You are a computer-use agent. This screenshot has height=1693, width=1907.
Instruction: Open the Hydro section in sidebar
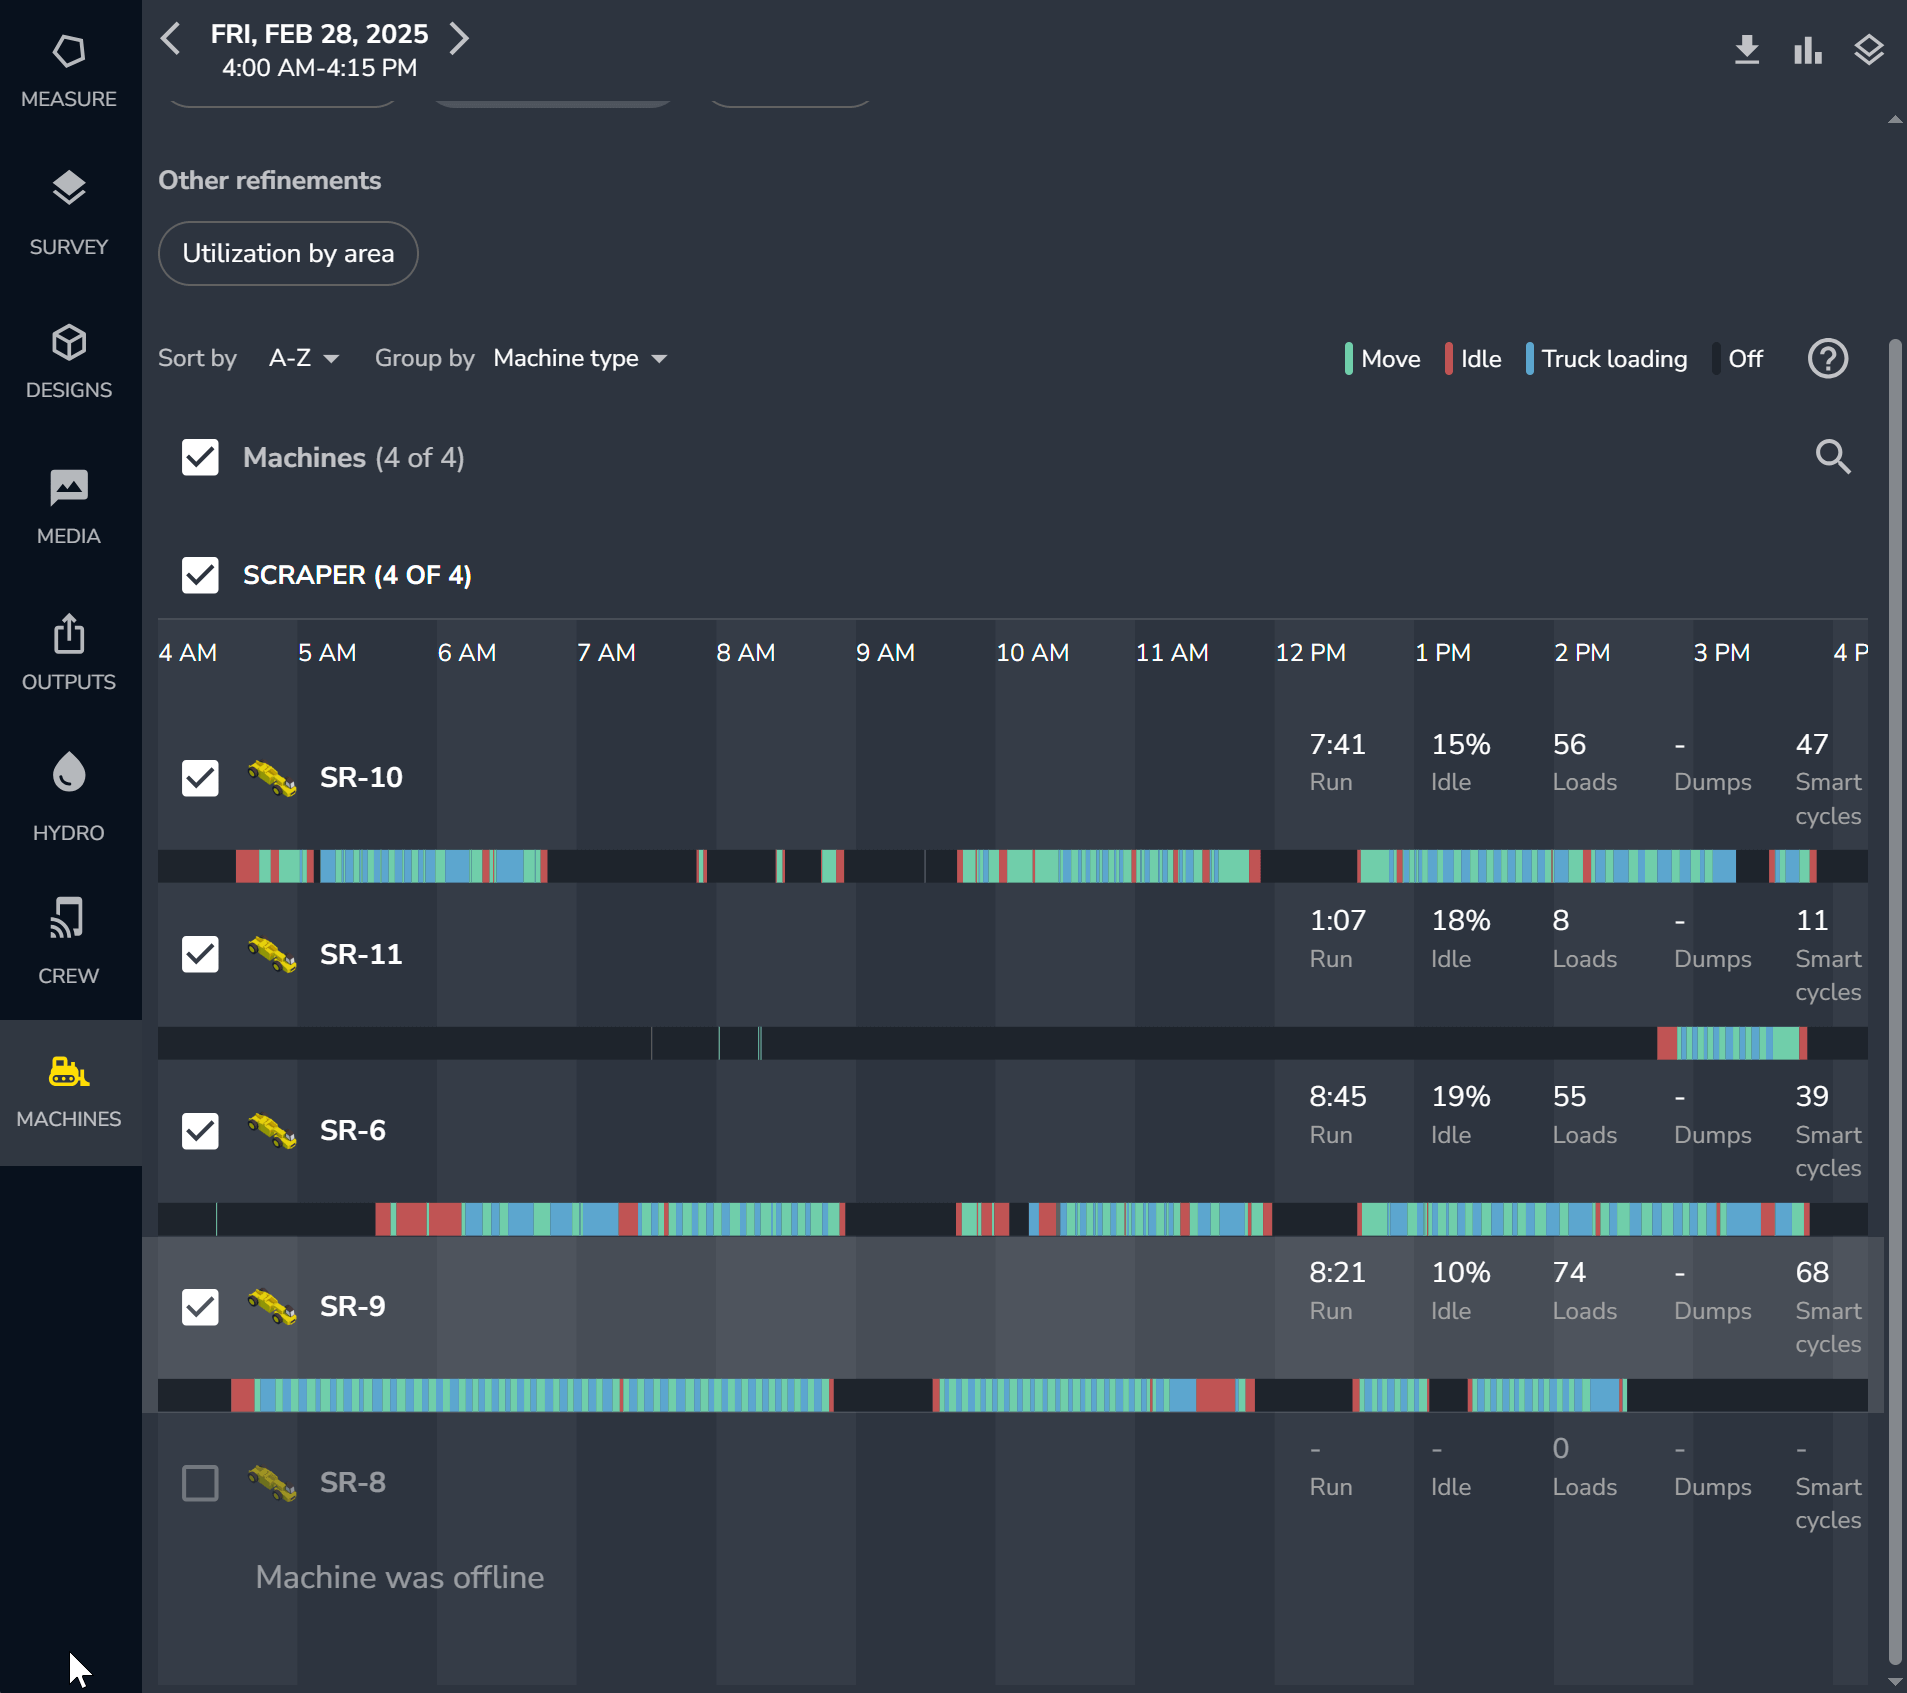tap(69, 797)
